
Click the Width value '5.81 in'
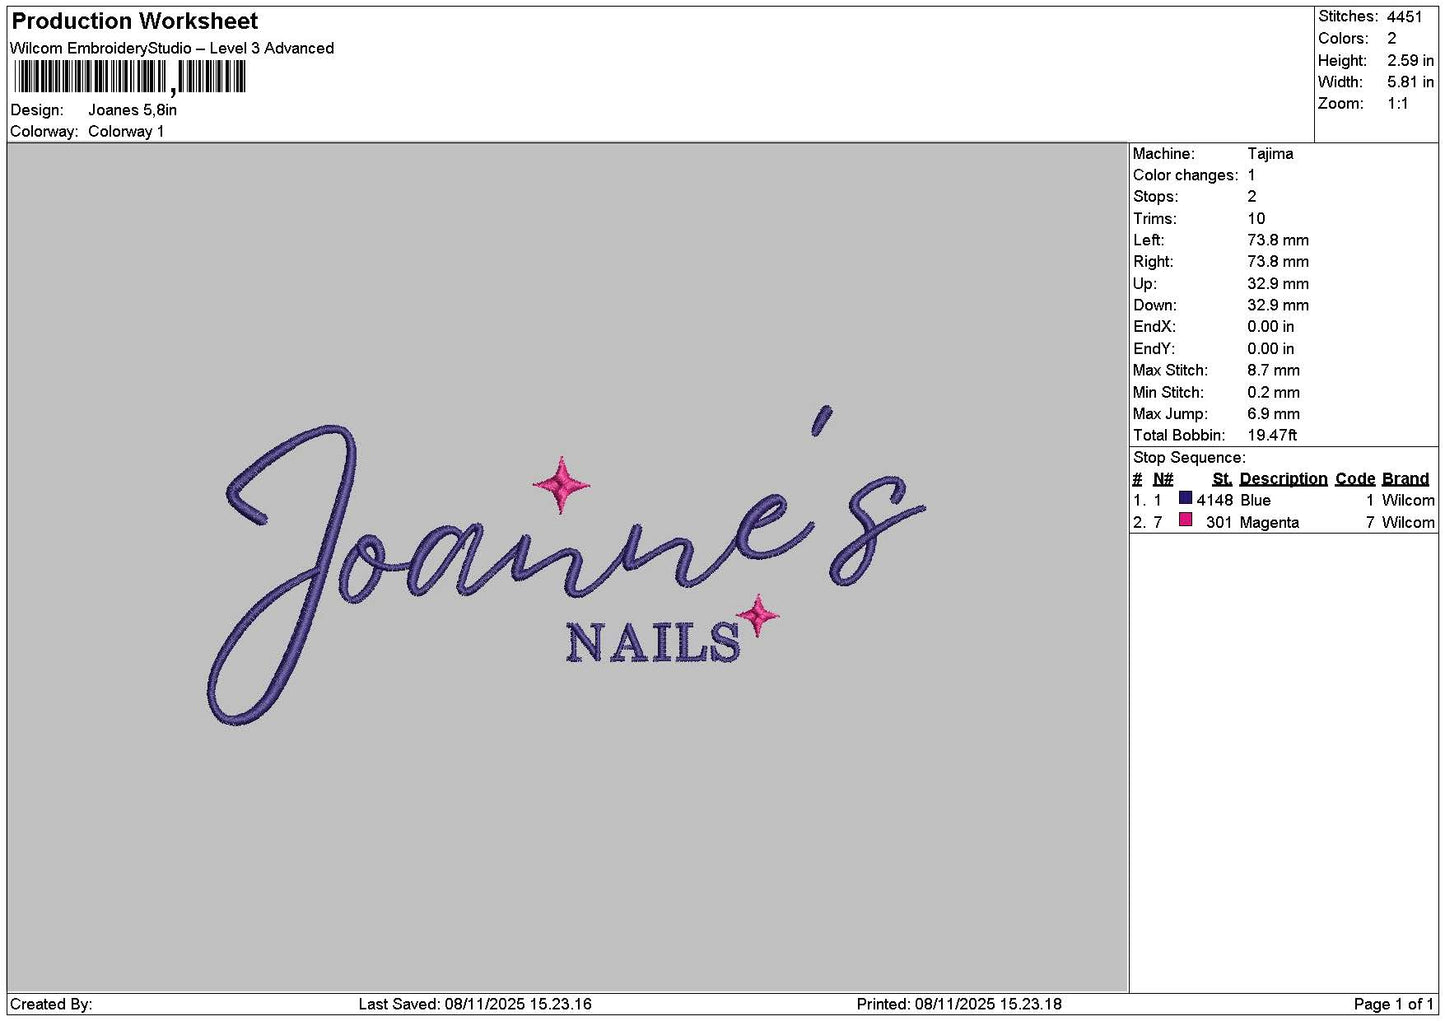tap(1410, 82)
